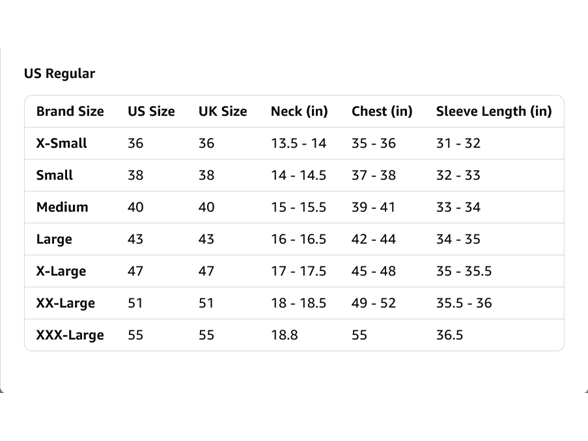The image size is (588, 441).
Task: Click neck value 13.5 - 14
Action: tap(298, 143)
